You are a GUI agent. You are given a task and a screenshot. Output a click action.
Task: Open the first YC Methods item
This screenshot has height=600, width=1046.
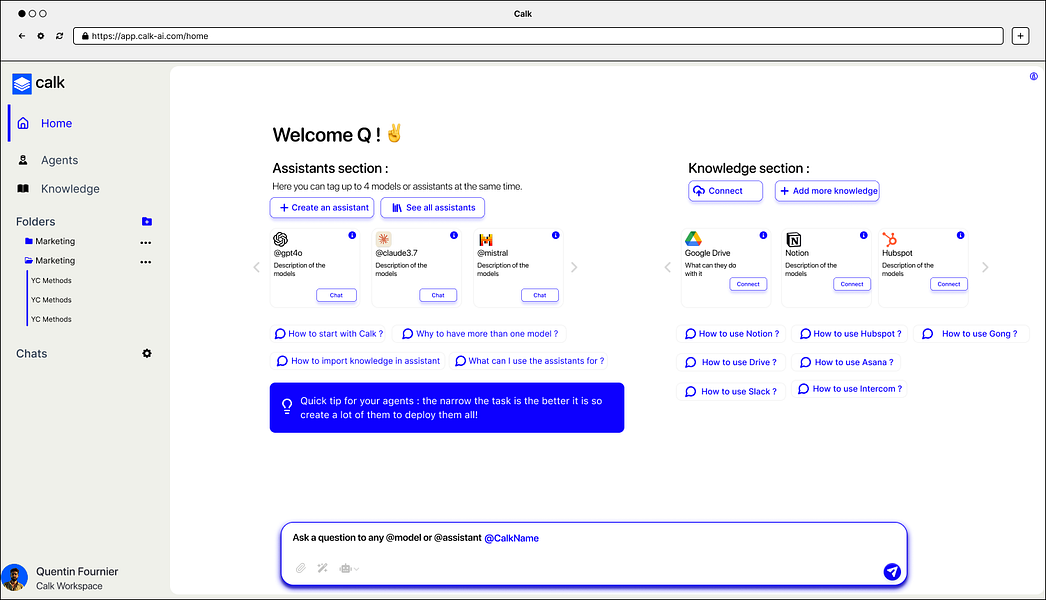click(x=51, y=281)
